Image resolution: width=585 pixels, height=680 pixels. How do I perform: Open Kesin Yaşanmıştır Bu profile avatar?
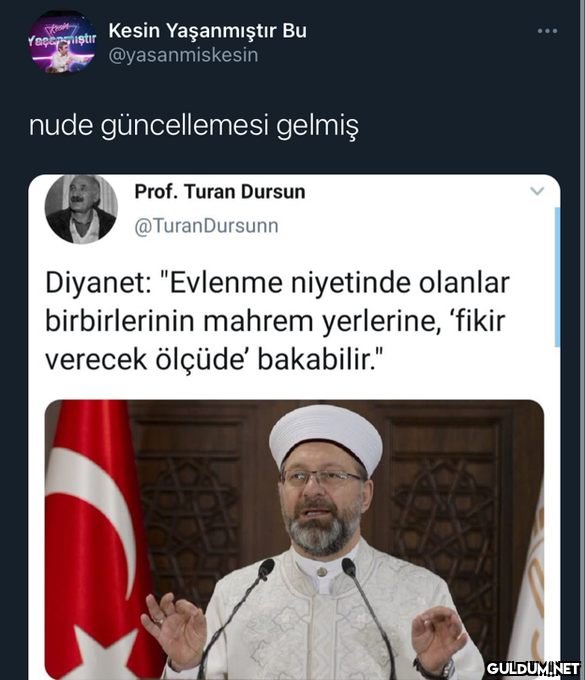(x=62, y=42)
